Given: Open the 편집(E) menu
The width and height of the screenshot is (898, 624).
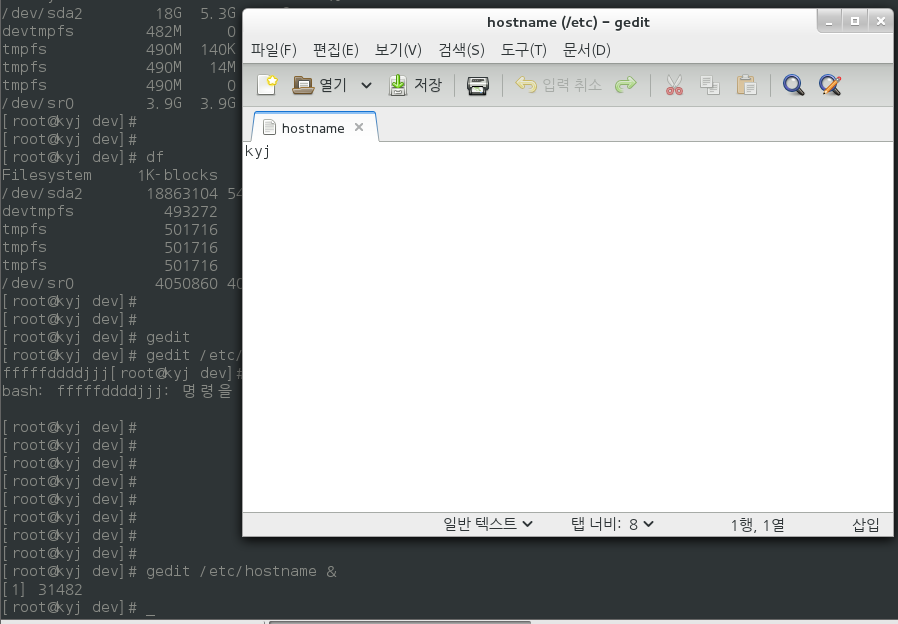Looking at the screenshot, I should point(336,50).
